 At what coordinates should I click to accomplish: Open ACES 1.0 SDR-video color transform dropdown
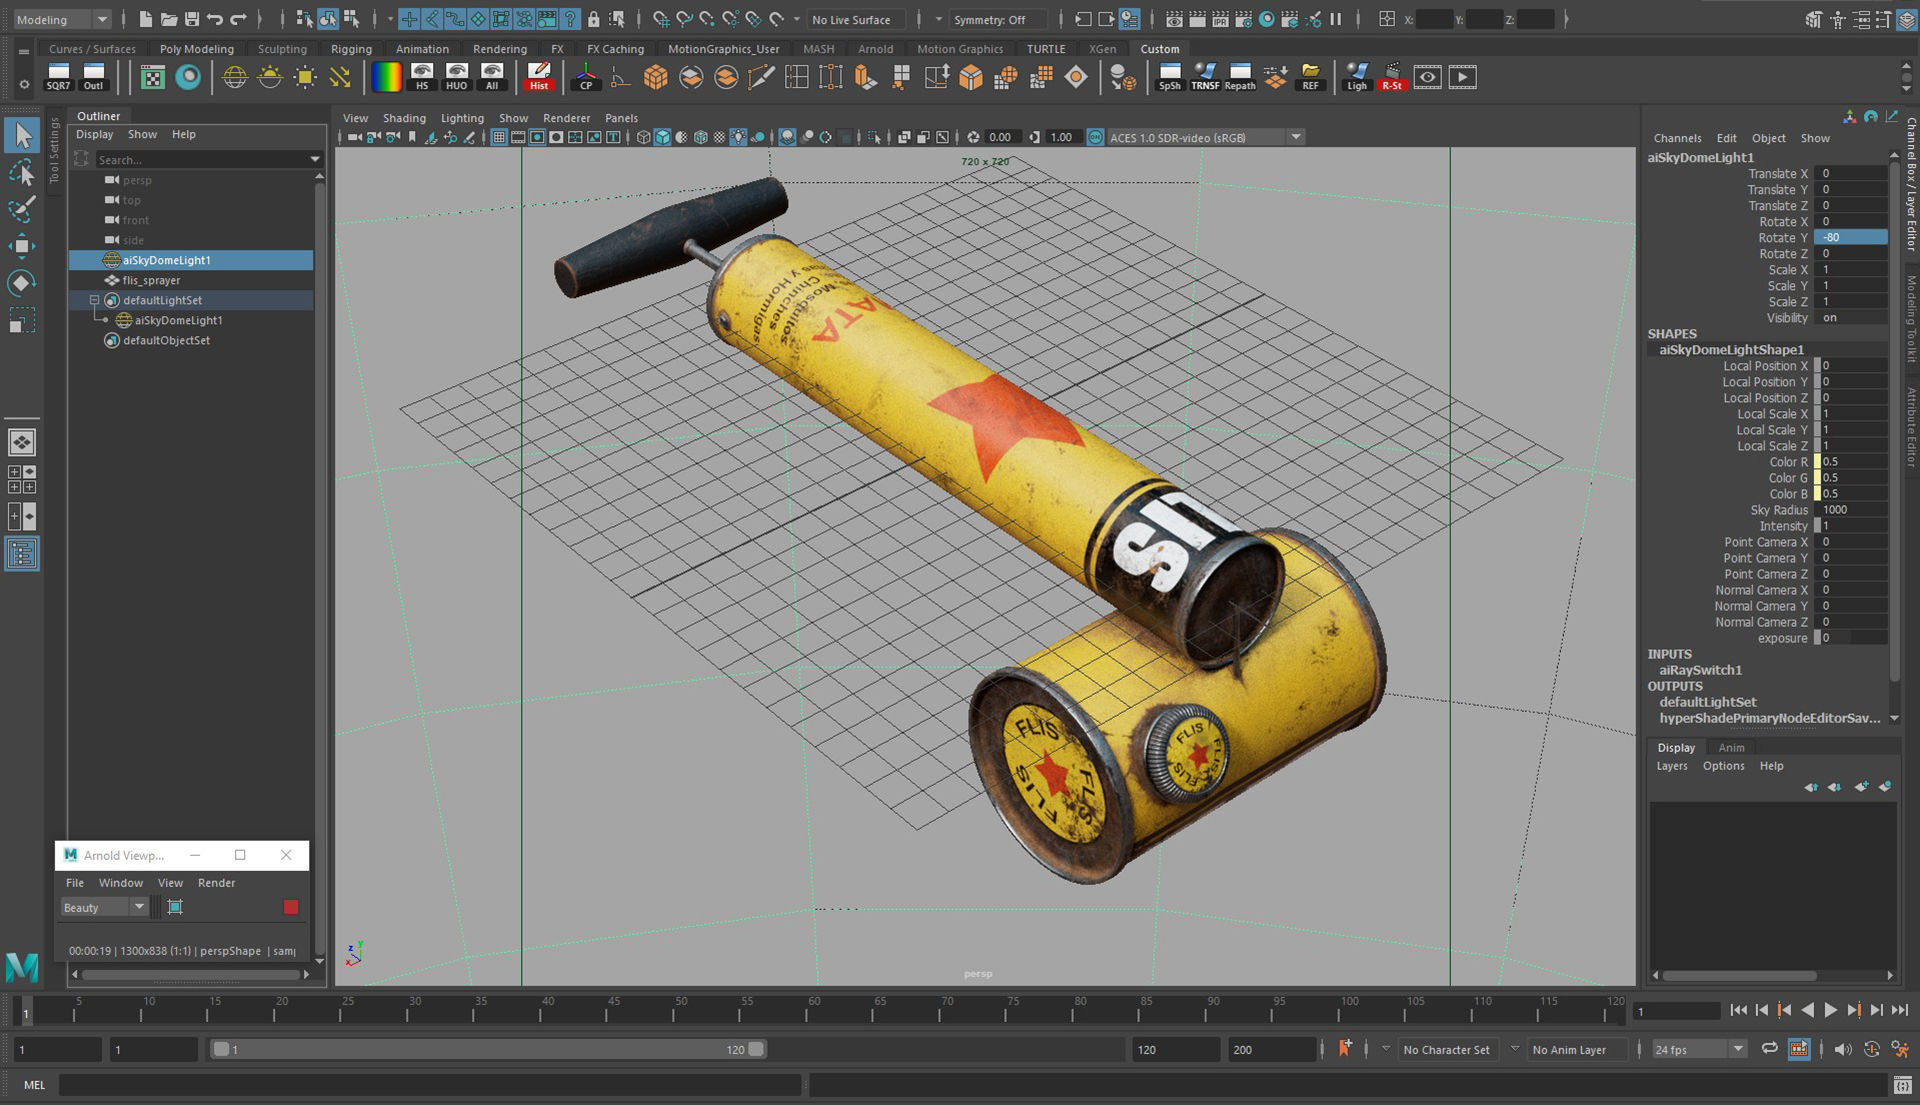tap(1205, 137)
